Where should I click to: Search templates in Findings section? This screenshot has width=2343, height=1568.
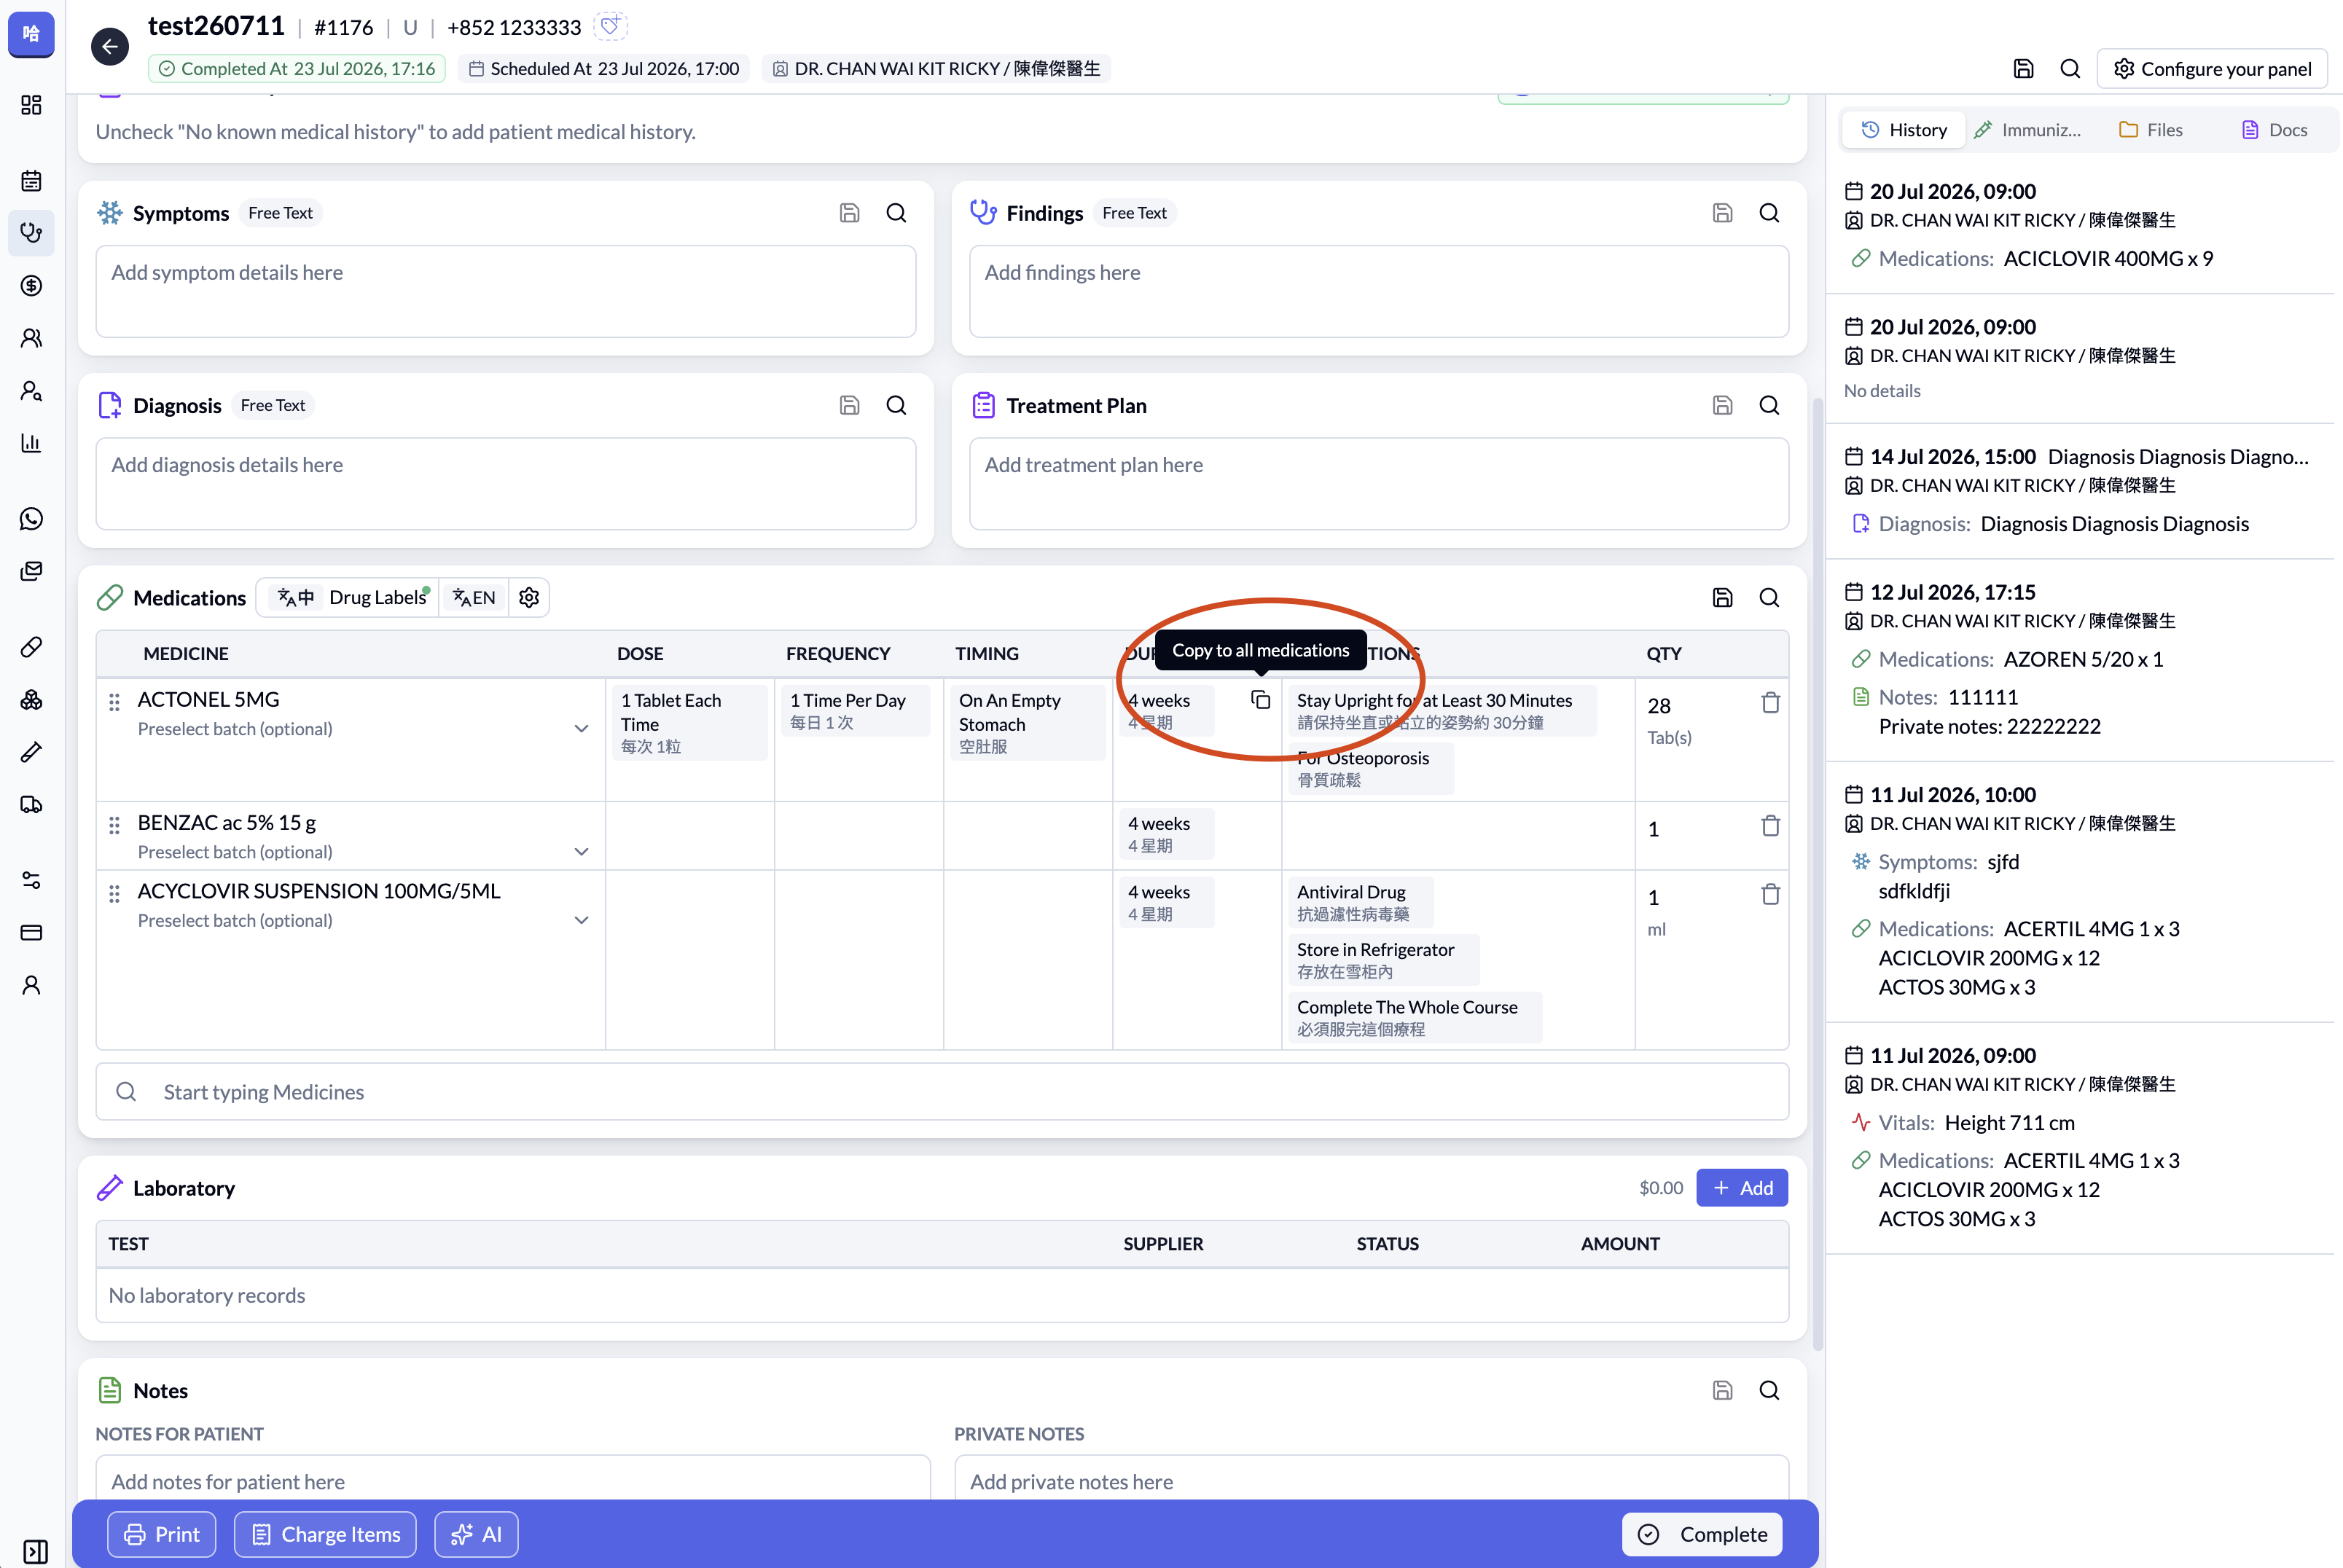[x=1769, y=213]
